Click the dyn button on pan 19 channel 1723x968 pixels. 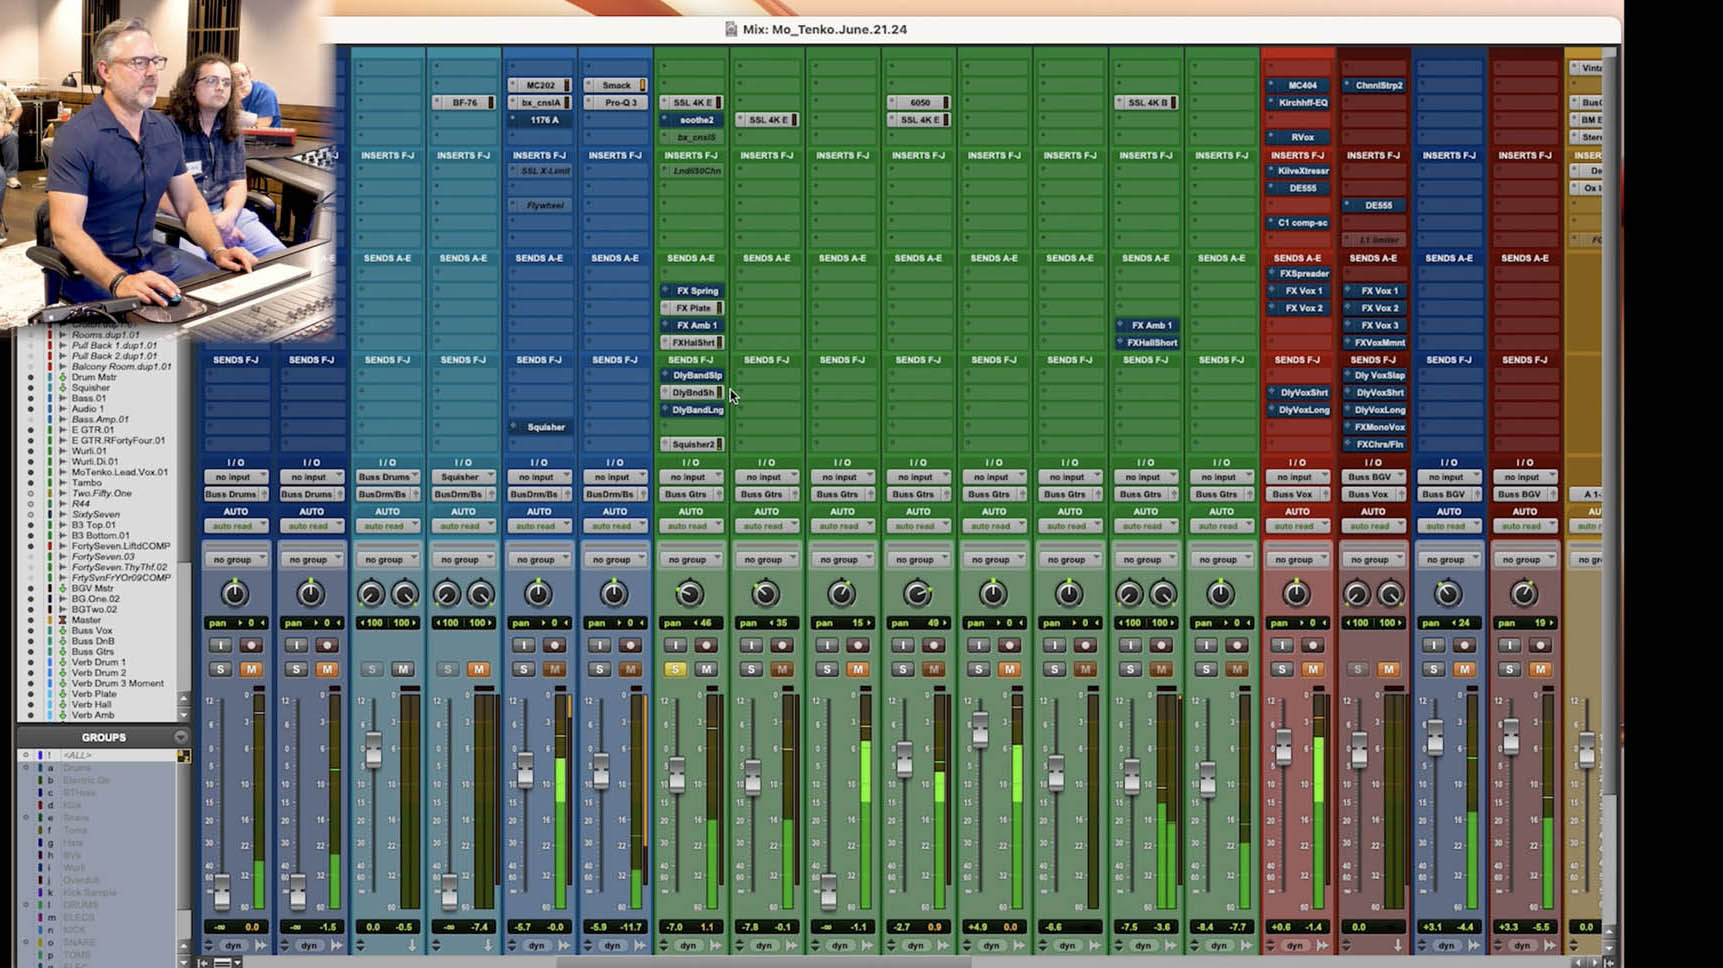tap(1522, 945)
